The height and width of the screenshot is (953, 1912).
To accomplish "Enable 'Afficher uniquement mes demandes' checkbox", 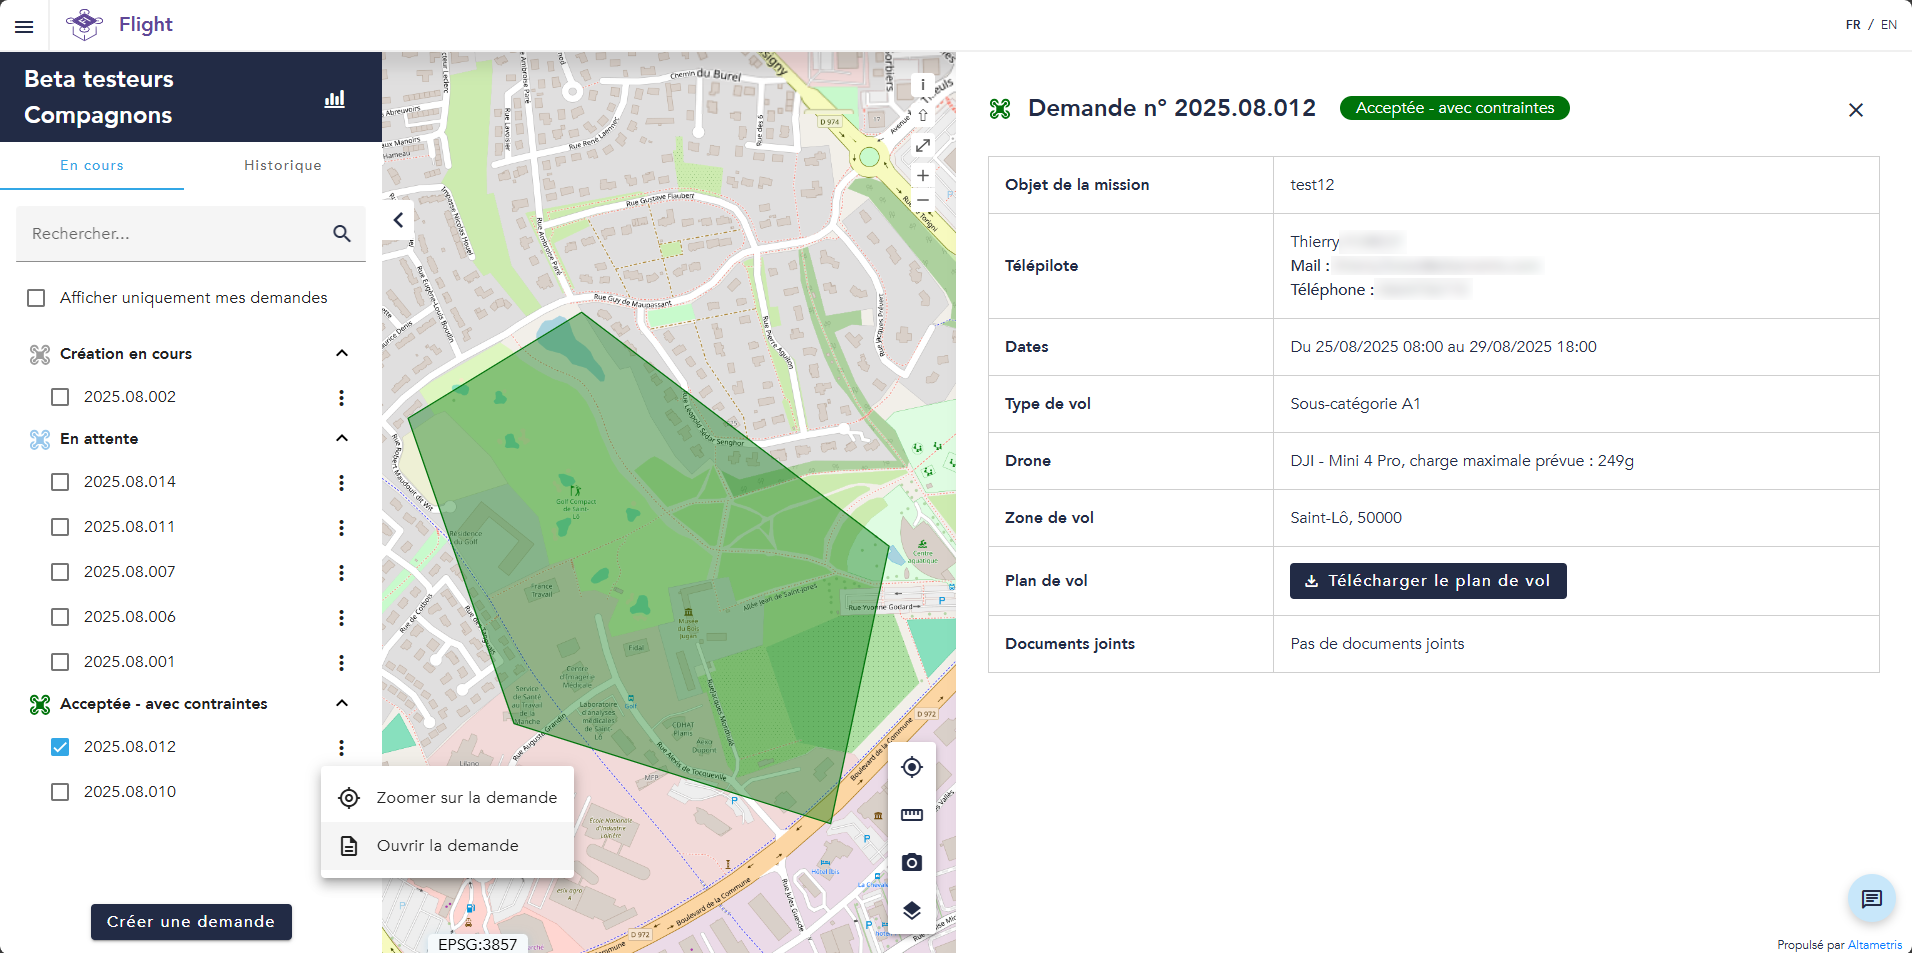I will click(x=37, y=298).
